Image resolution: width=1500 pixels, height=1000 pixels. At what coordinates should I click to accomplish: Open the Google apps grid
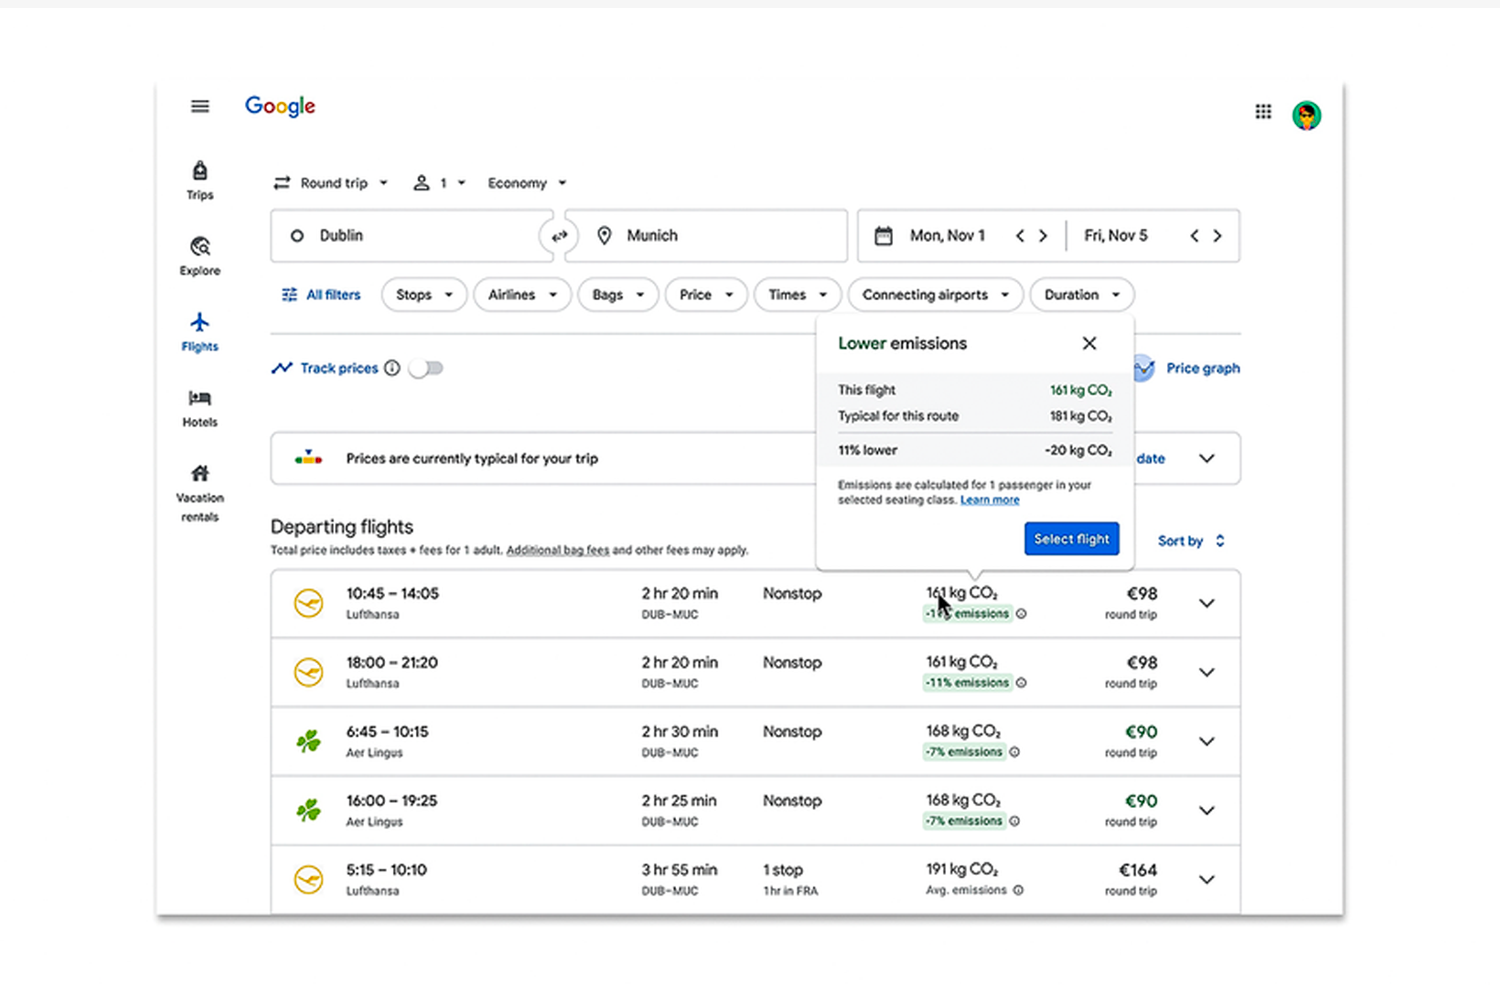click(x=1263, y=112)
